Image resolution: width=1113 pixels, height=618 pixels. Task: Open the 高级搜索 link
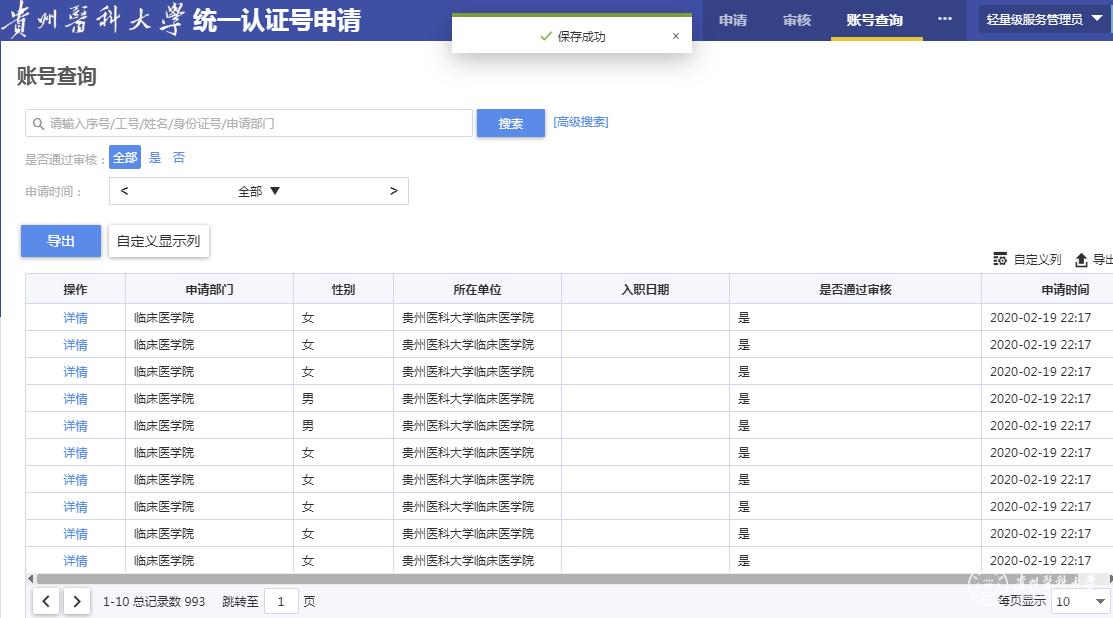pos(581,122)
